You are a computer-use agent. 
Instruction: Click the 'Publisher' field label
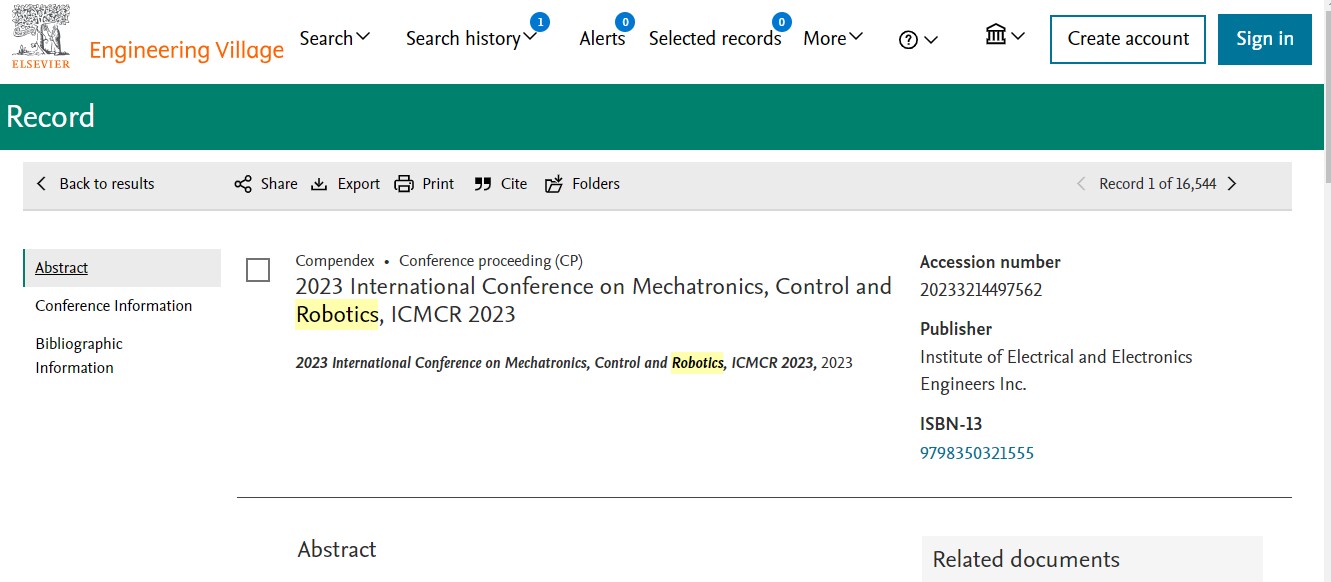956,329
